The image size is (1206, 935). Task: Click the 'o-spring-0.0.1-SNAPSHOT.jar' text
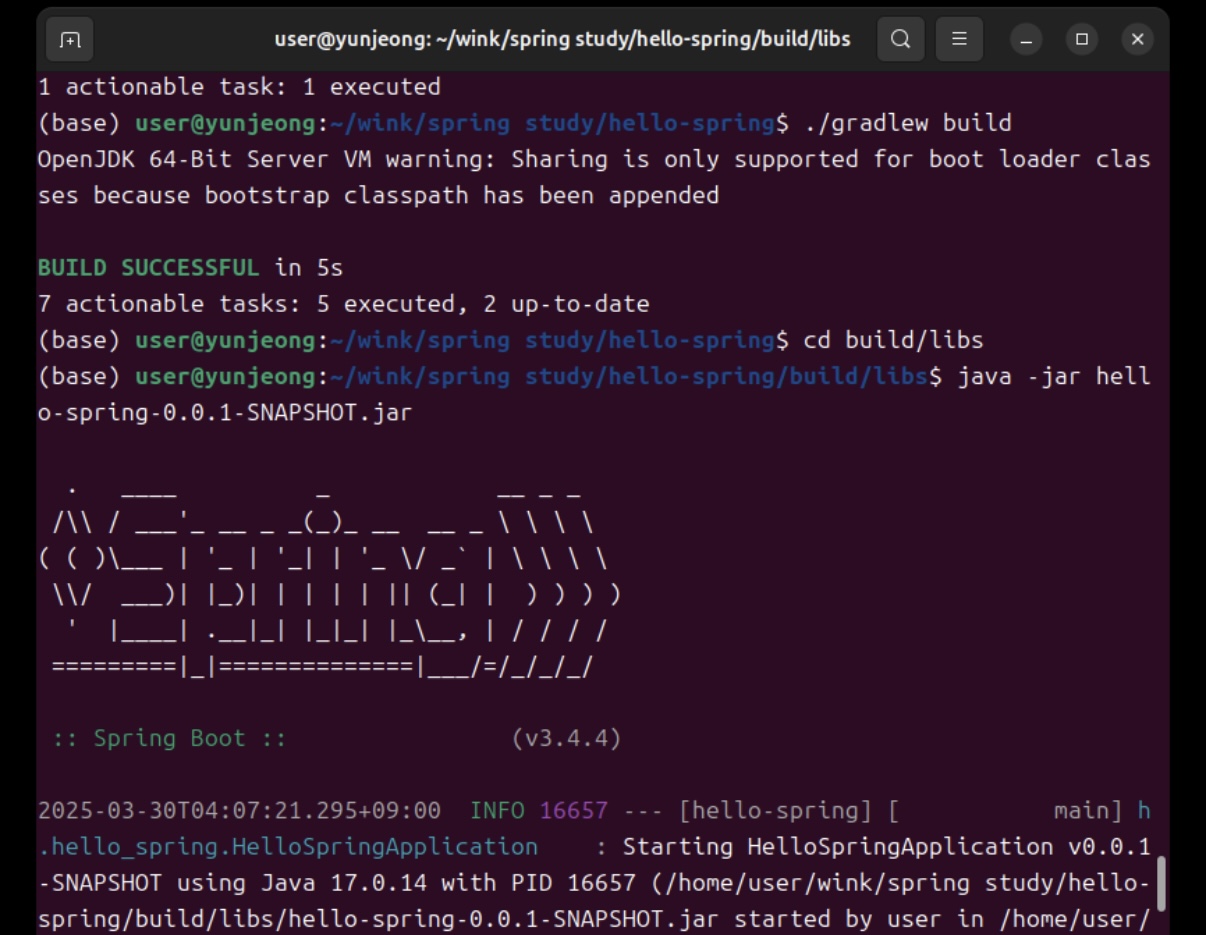point(225,412)
